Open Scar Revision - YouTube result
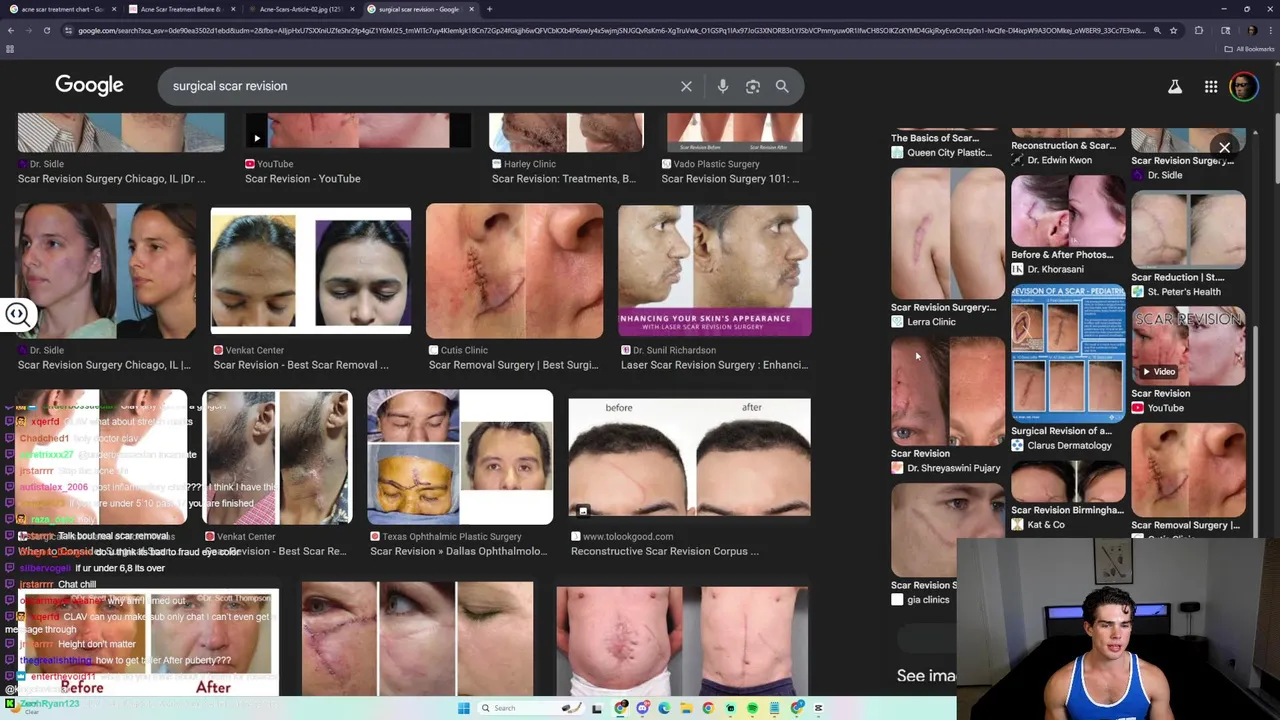The height and width of the screenshot is (720, 1280). tap(302, 179)
